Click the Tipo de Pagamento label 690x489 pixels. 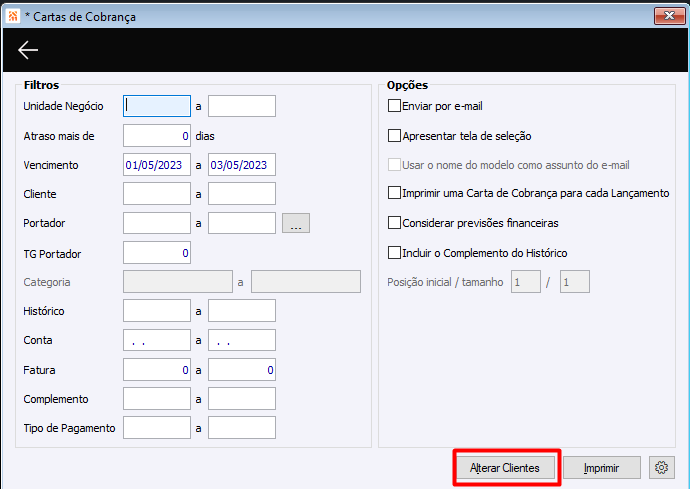pos(69,428)
